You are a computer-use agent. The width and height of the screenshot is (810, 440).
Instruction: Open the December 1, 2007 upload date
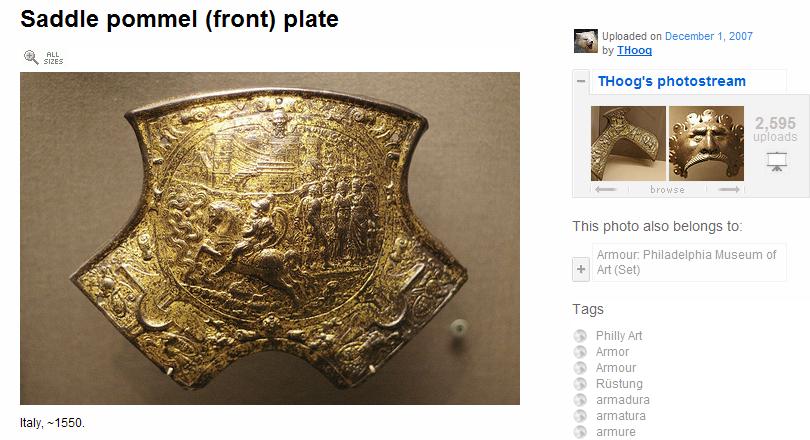[x=709, y=36]
